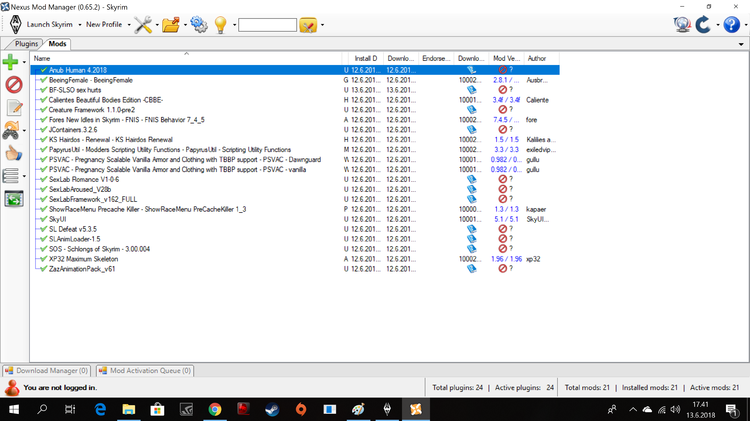Screen dimensions: 750x421
Task: Open the add mod plus dropdown arrow
Action: pyautogui.click(x=24, y=62)
